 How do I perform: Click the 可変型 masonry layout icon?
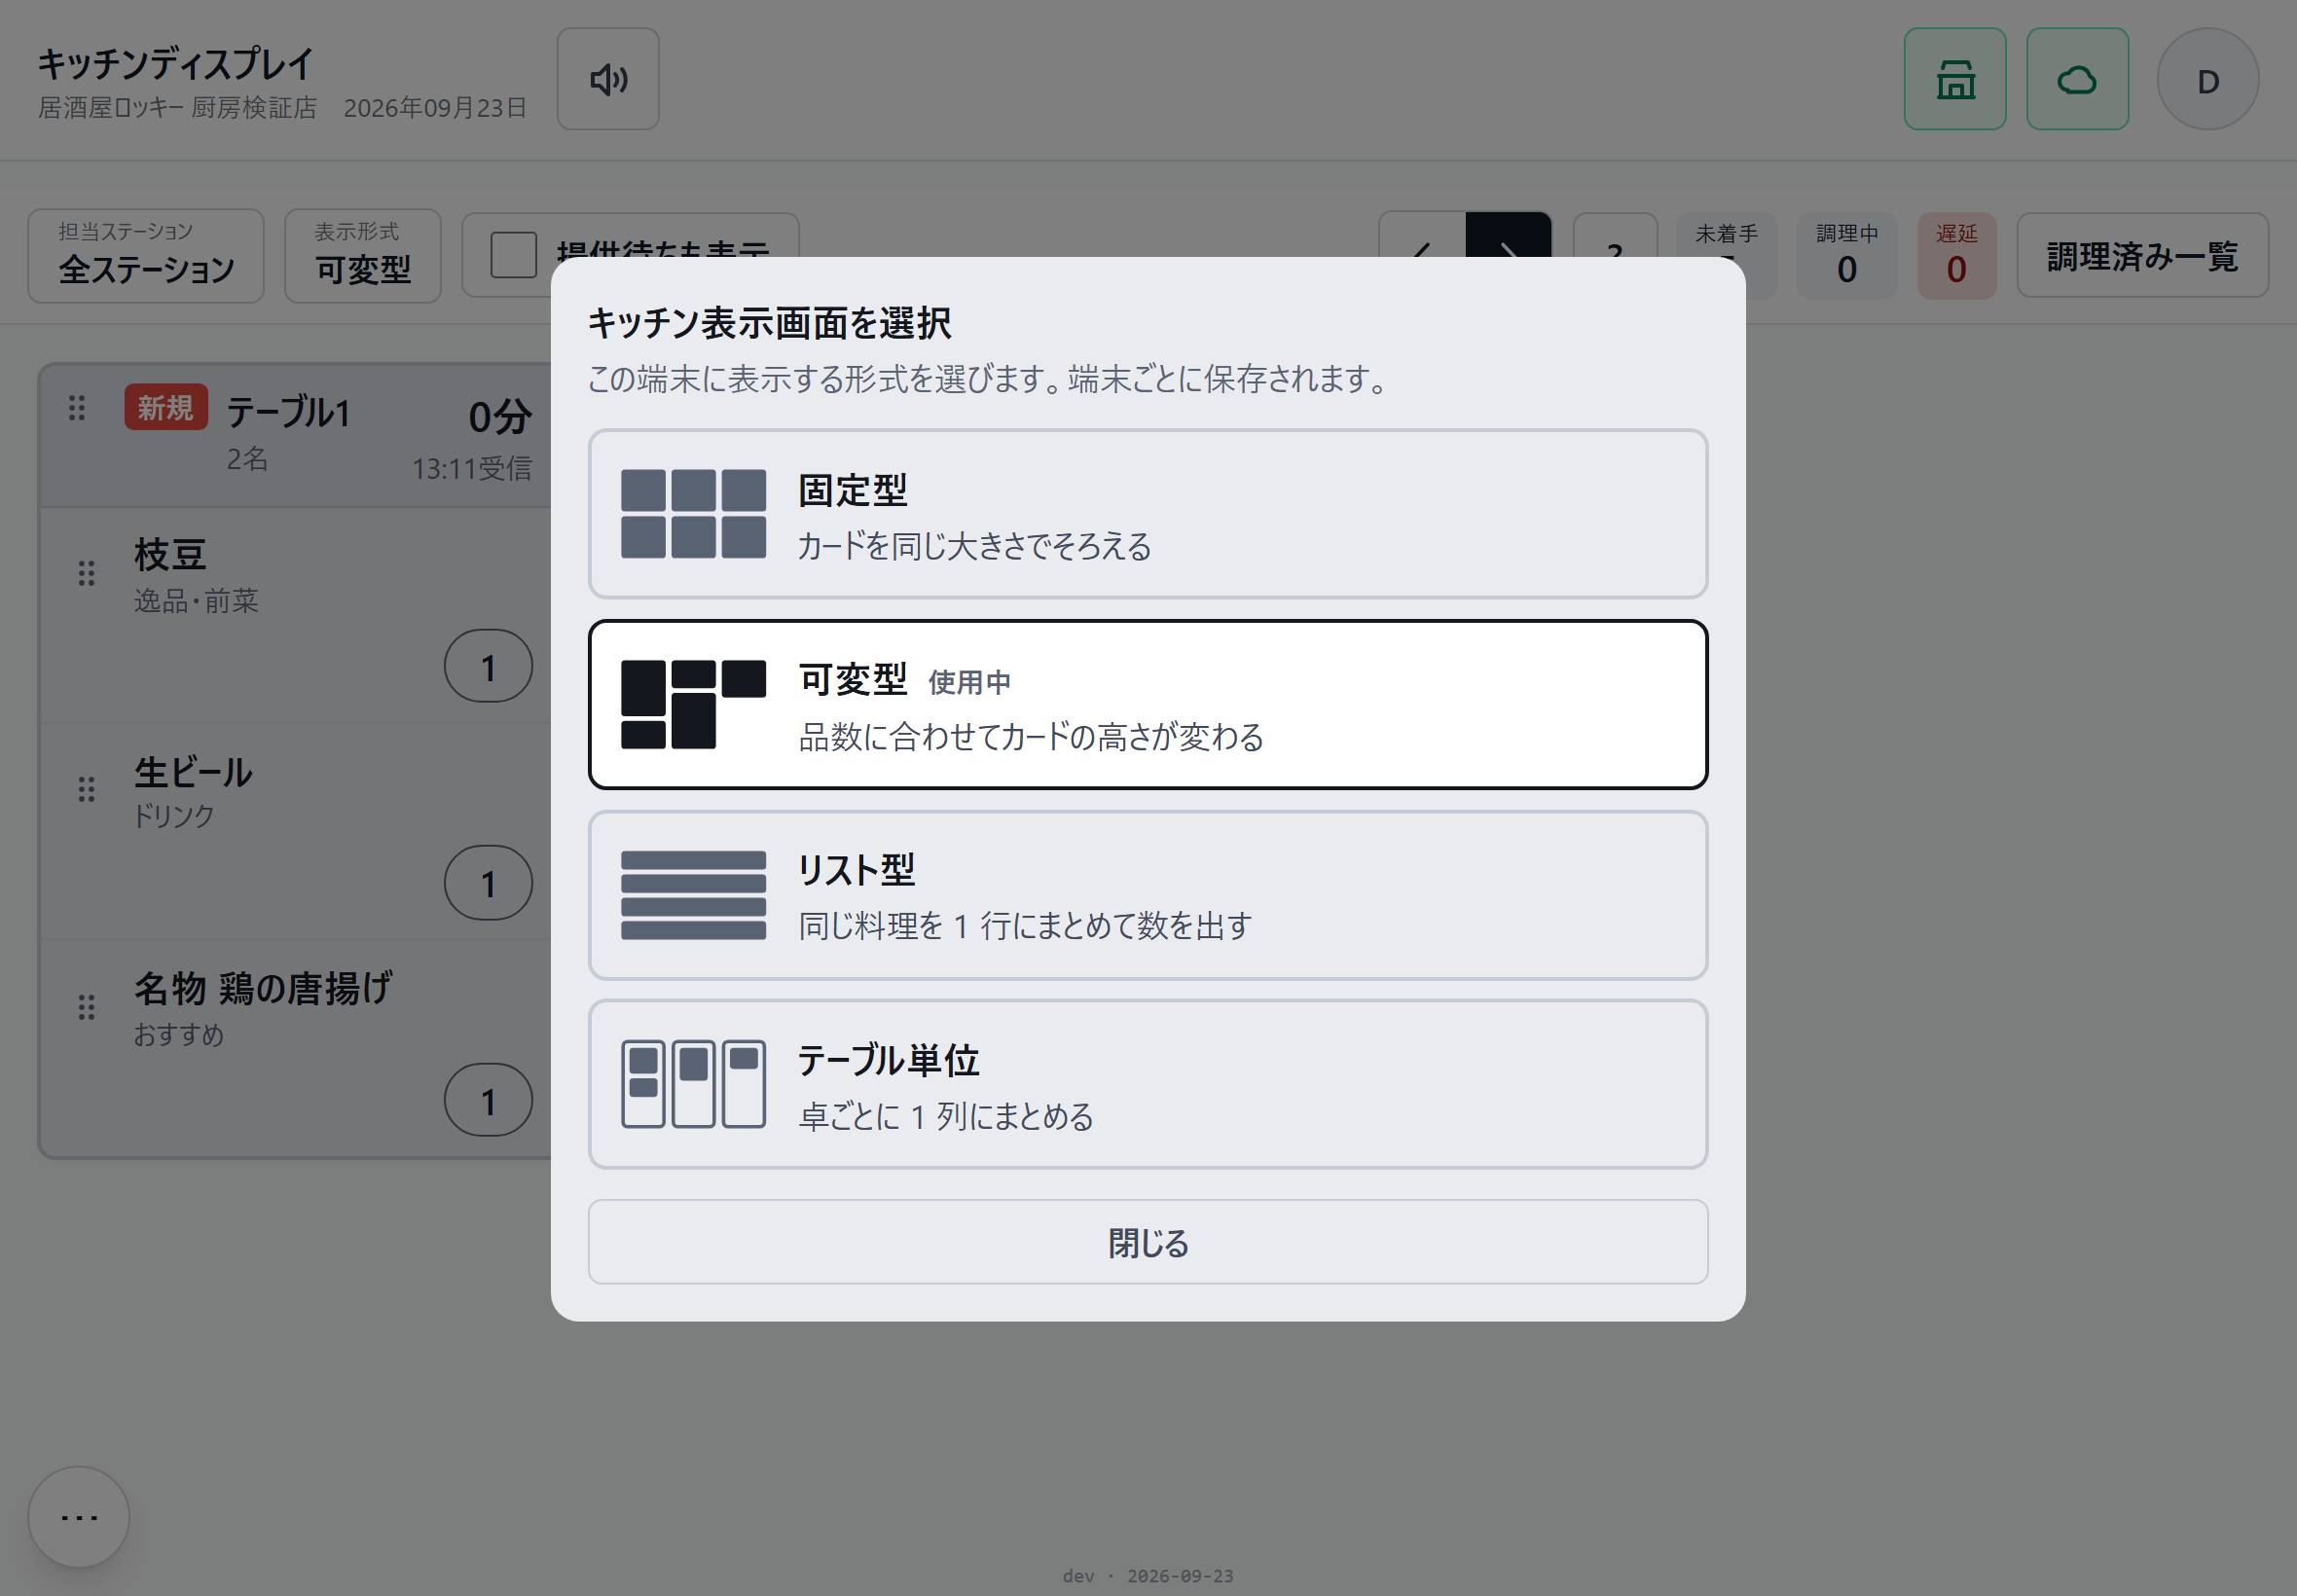693,704
